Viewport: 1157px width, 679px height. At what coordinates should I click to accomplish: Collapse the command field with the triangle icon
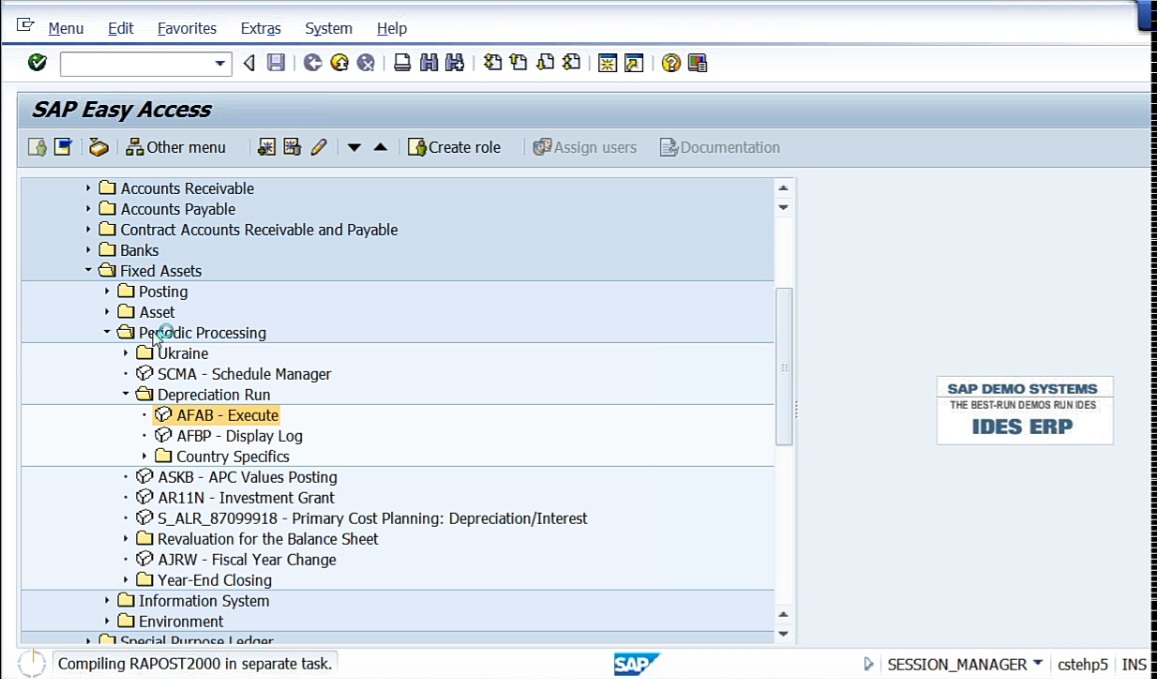(249, 63)
